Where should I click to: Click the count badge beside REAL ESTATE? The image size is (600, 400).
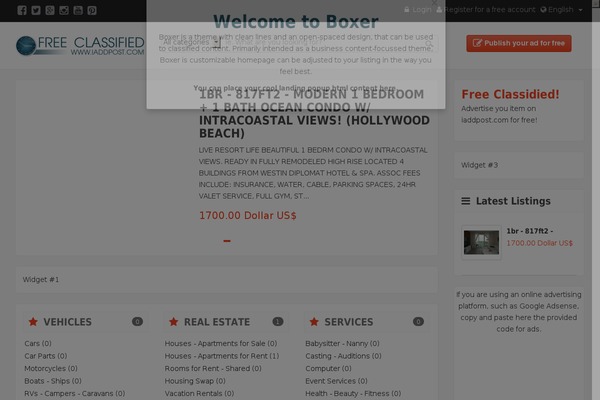point(278,322)
